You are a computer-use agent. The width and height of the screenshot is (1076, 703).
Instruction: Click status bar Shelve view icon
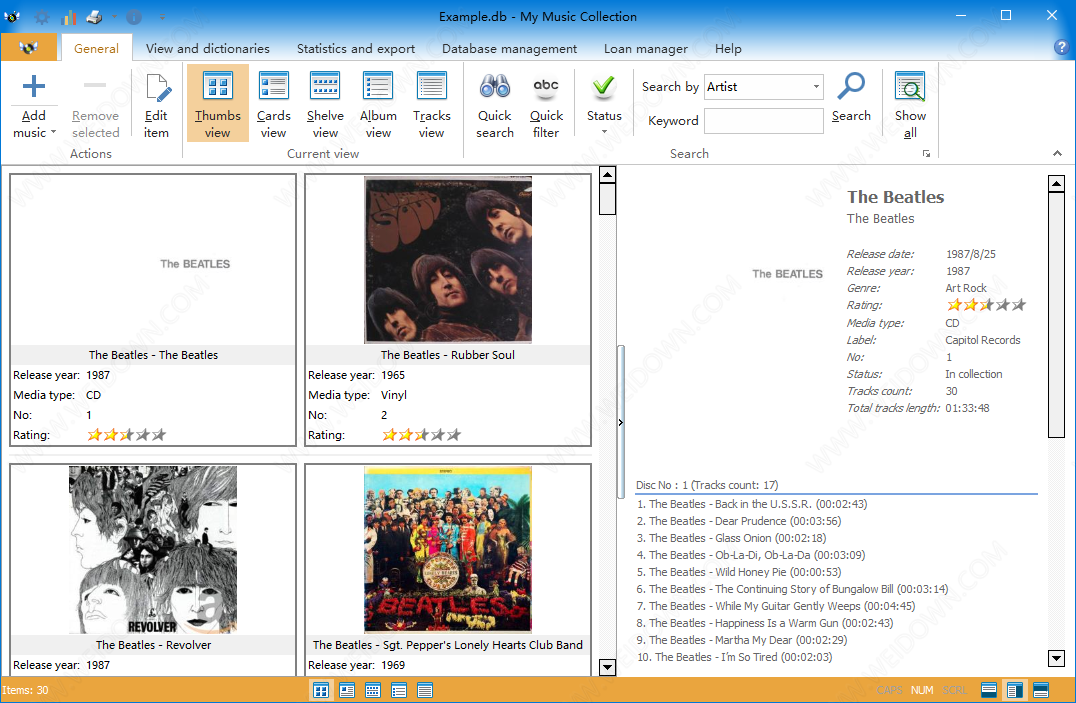coord(373,690)
